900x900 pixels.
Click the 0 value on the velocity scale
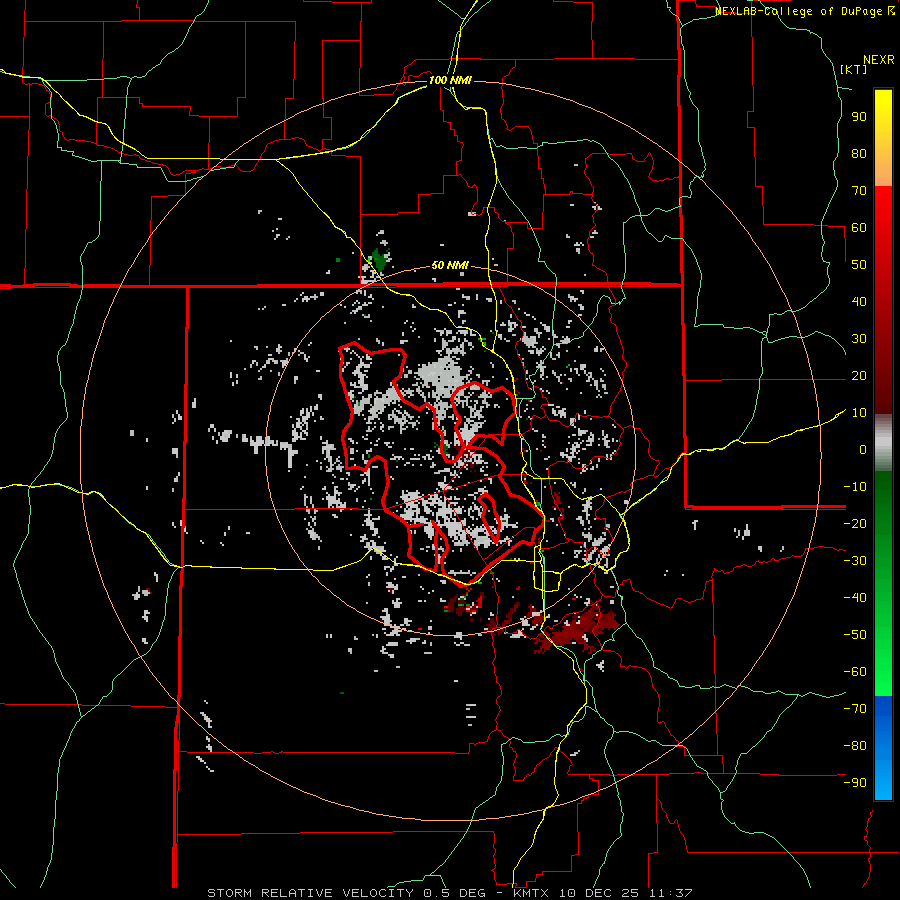coord(861,450)
